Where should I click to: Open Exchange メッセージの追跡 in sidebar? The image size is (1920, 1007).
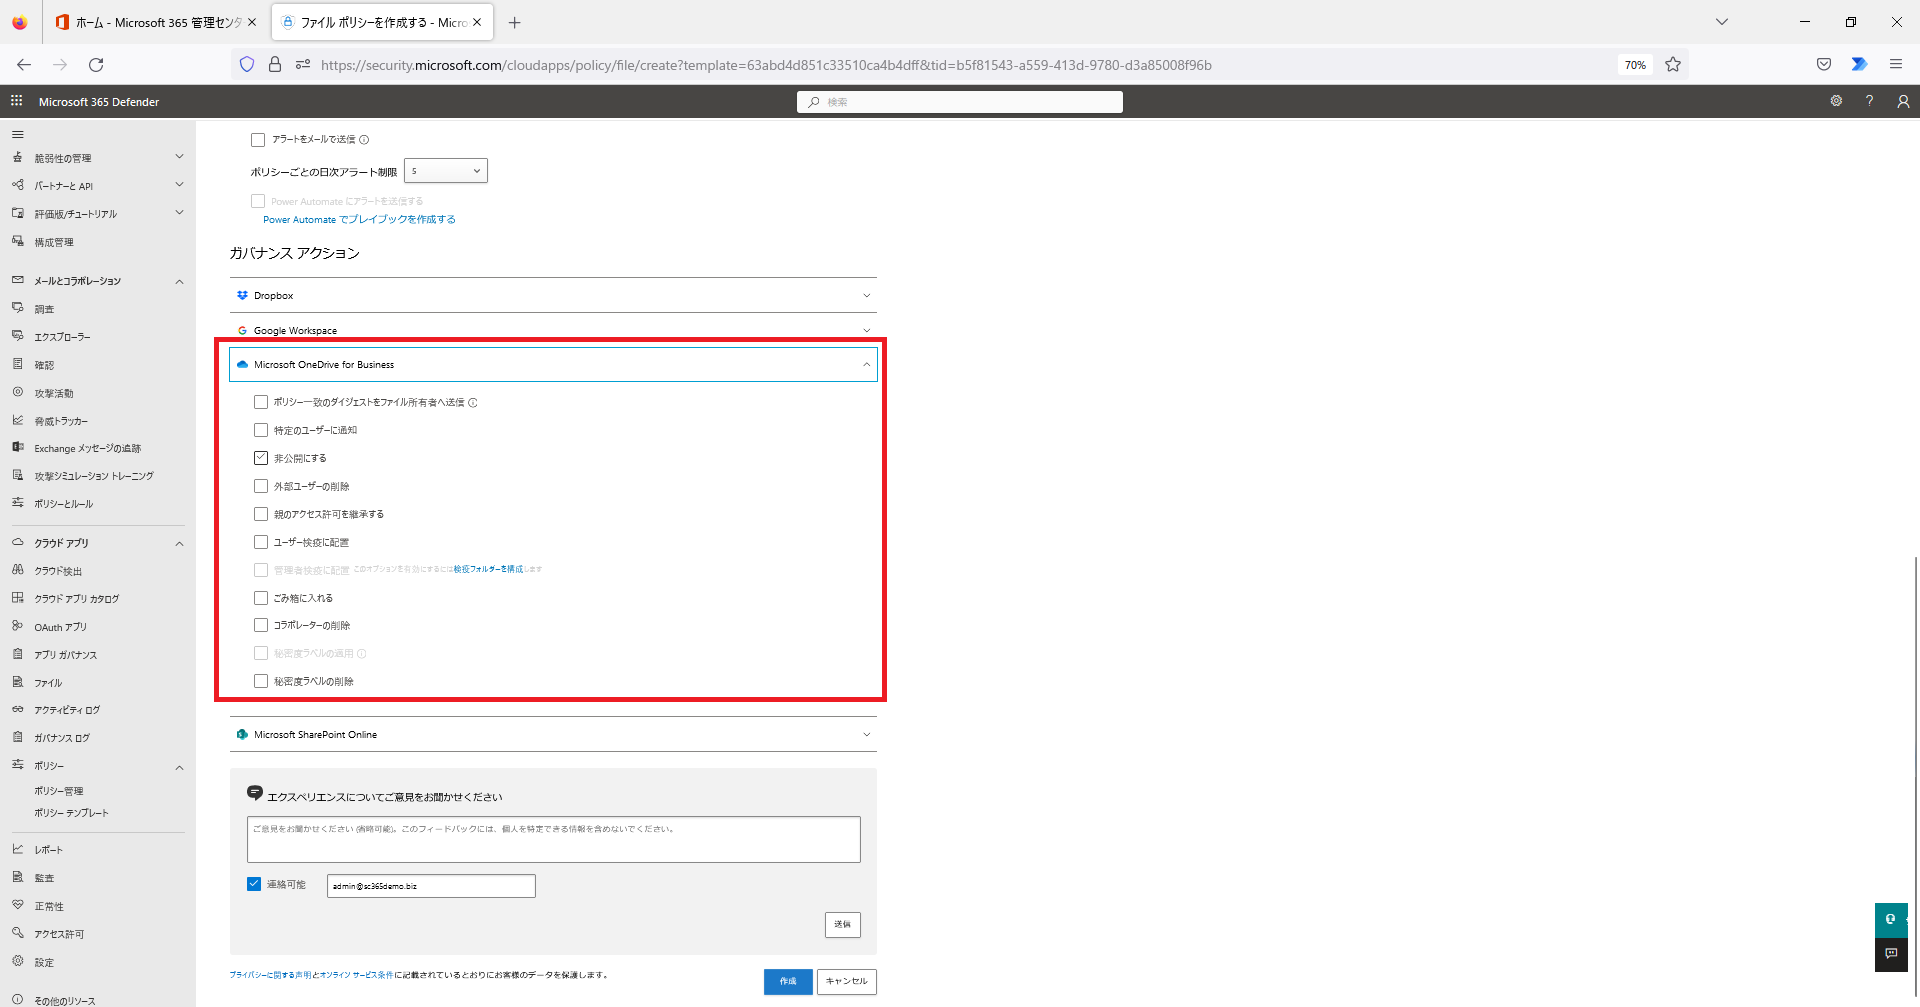pos(88,448)
